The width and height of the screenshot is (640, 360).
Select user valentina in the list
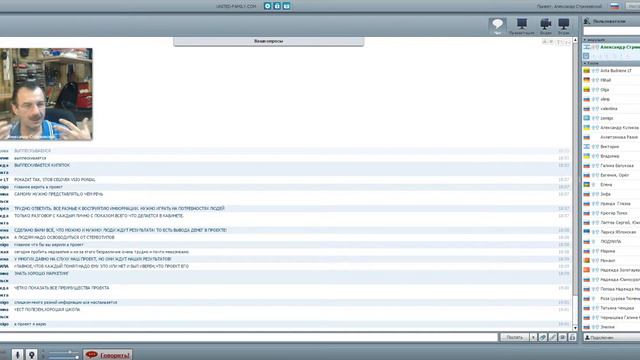click(x=609, y=109)
